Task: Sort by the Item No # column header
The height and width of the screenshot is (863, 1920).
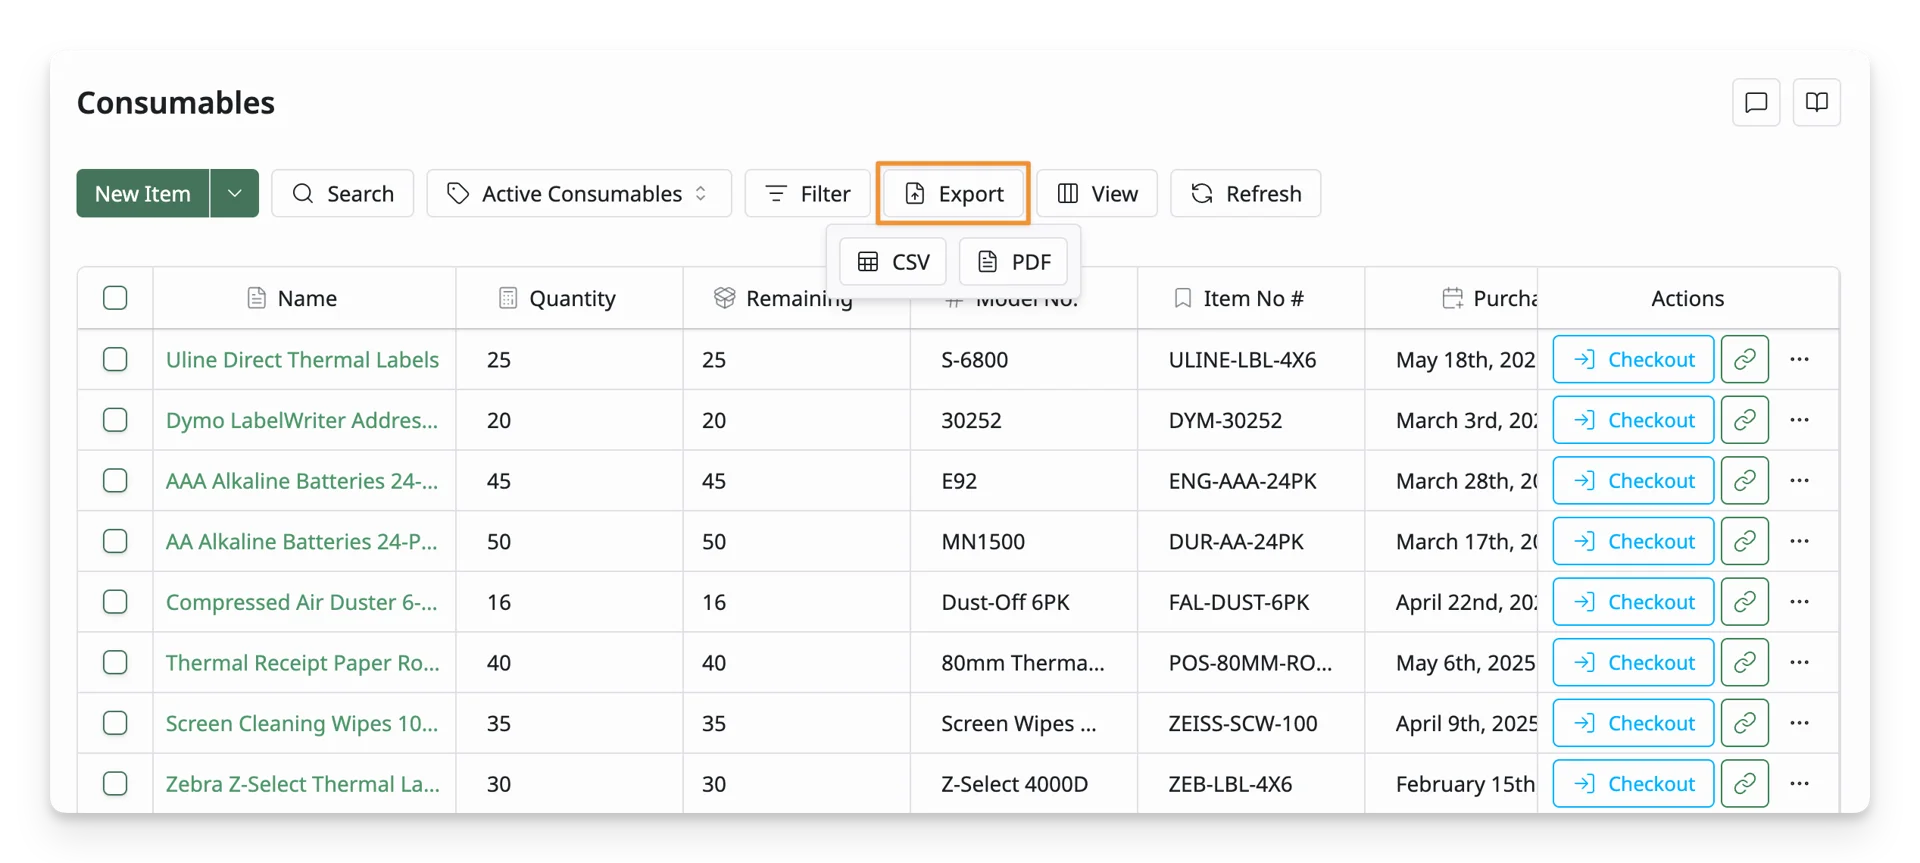Action: [x=1252, y=298]
